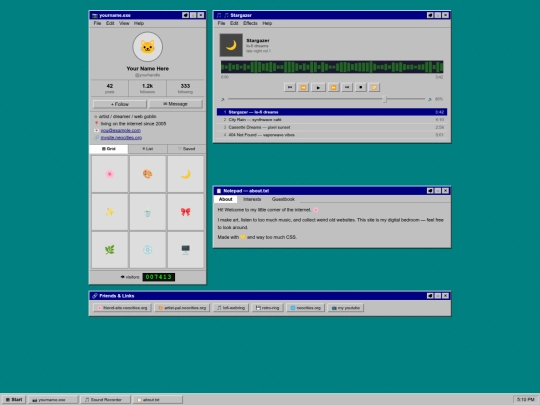Screen dimensions: 540x405
Task: Open the retro-ring link button
Action: [268, 308]
